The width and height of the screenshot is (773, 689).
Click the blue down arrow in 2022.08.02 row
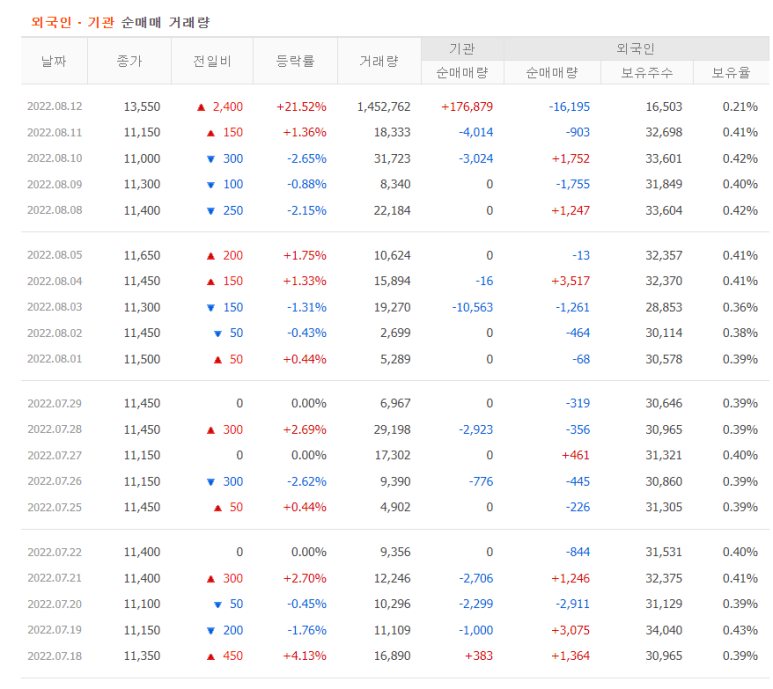point(218,334)
